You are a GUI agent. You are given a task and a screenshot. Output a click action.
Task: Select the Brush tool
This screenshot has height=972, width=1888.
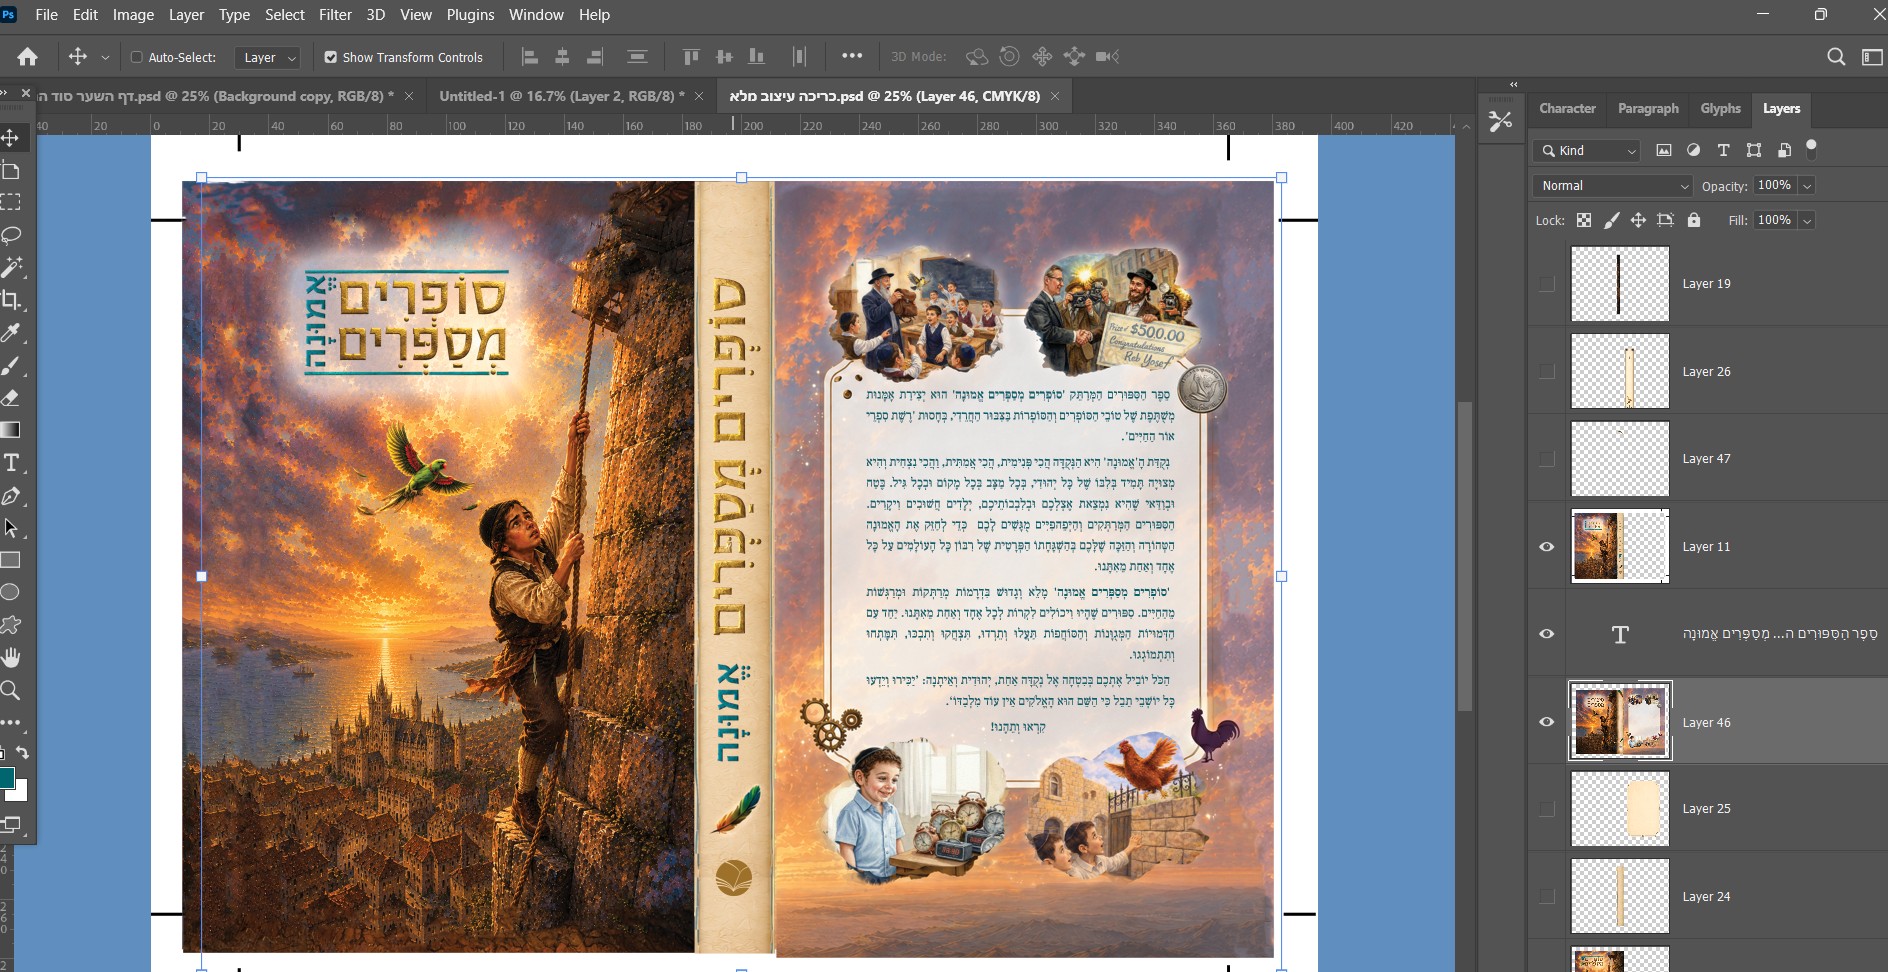pyautogui.click(x=10, y=365)
